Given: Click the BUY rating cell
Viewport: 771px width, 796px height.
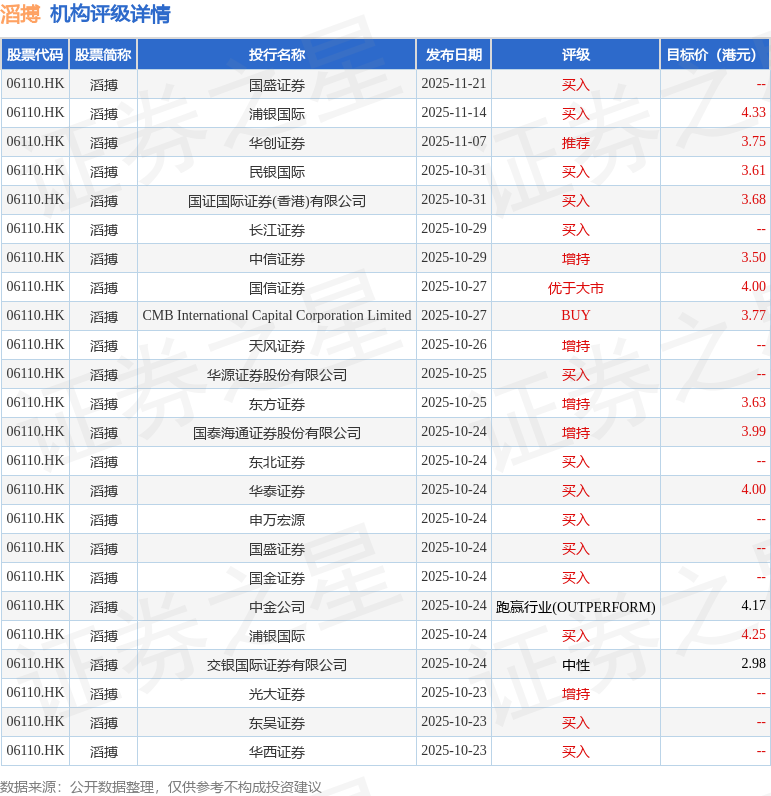Looking at the screenshot, I should click(576, 316).
